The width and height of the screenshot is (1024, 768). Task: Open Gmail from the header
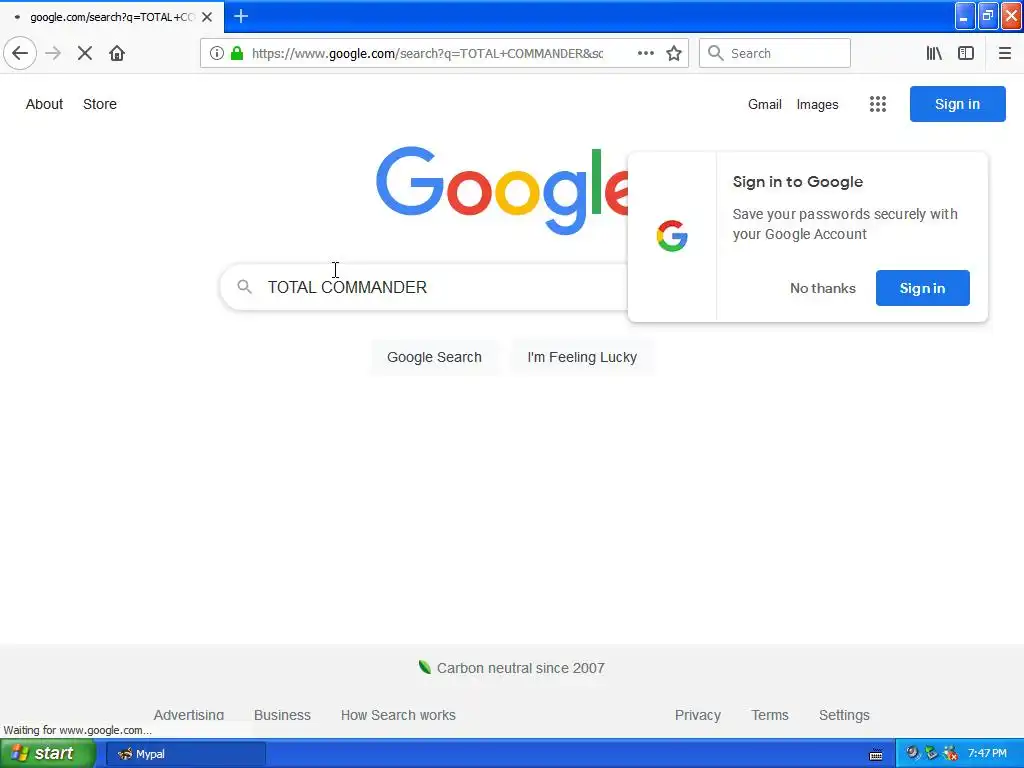pos(765,104)
